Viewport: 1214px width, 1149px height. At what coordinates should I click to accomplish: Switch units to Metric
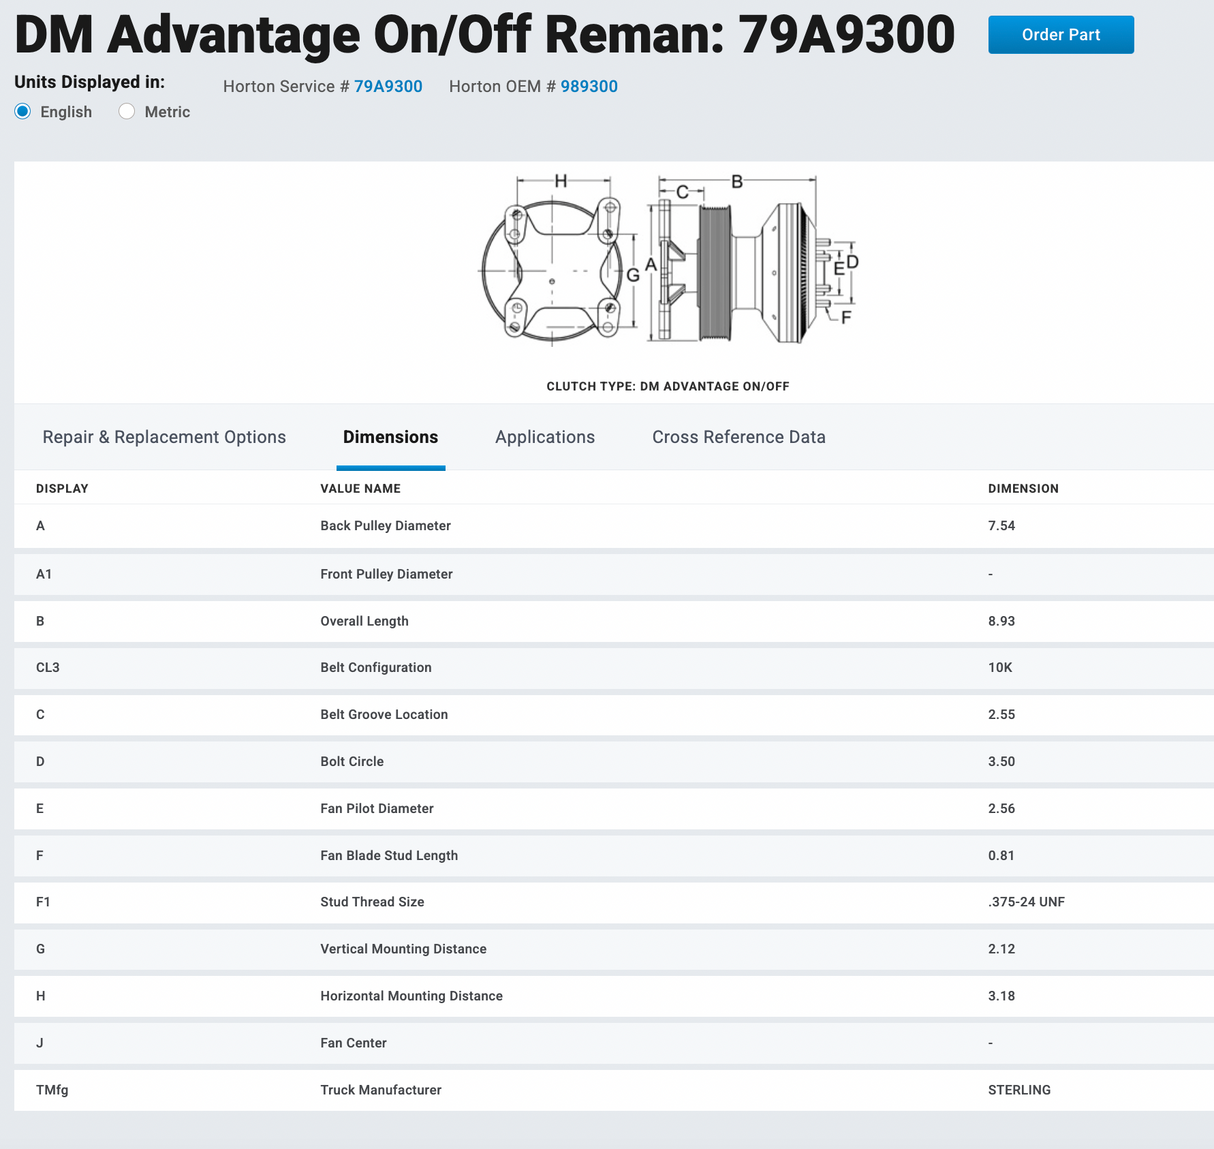[x=127, y=112]
